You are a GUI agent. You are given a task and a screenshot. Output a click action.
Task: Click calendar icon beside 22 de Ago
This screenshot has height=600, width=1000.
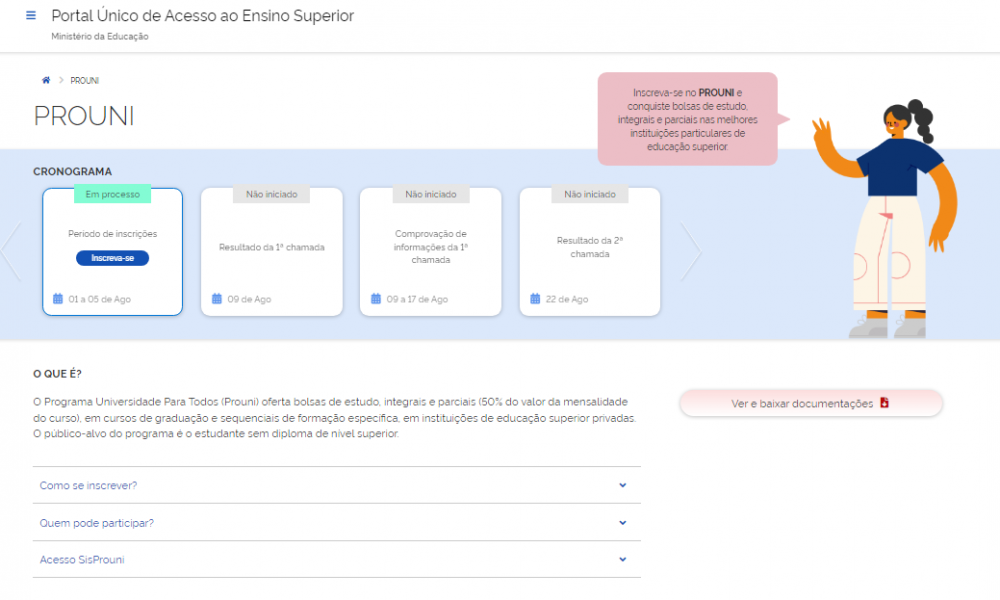(535, 298)
